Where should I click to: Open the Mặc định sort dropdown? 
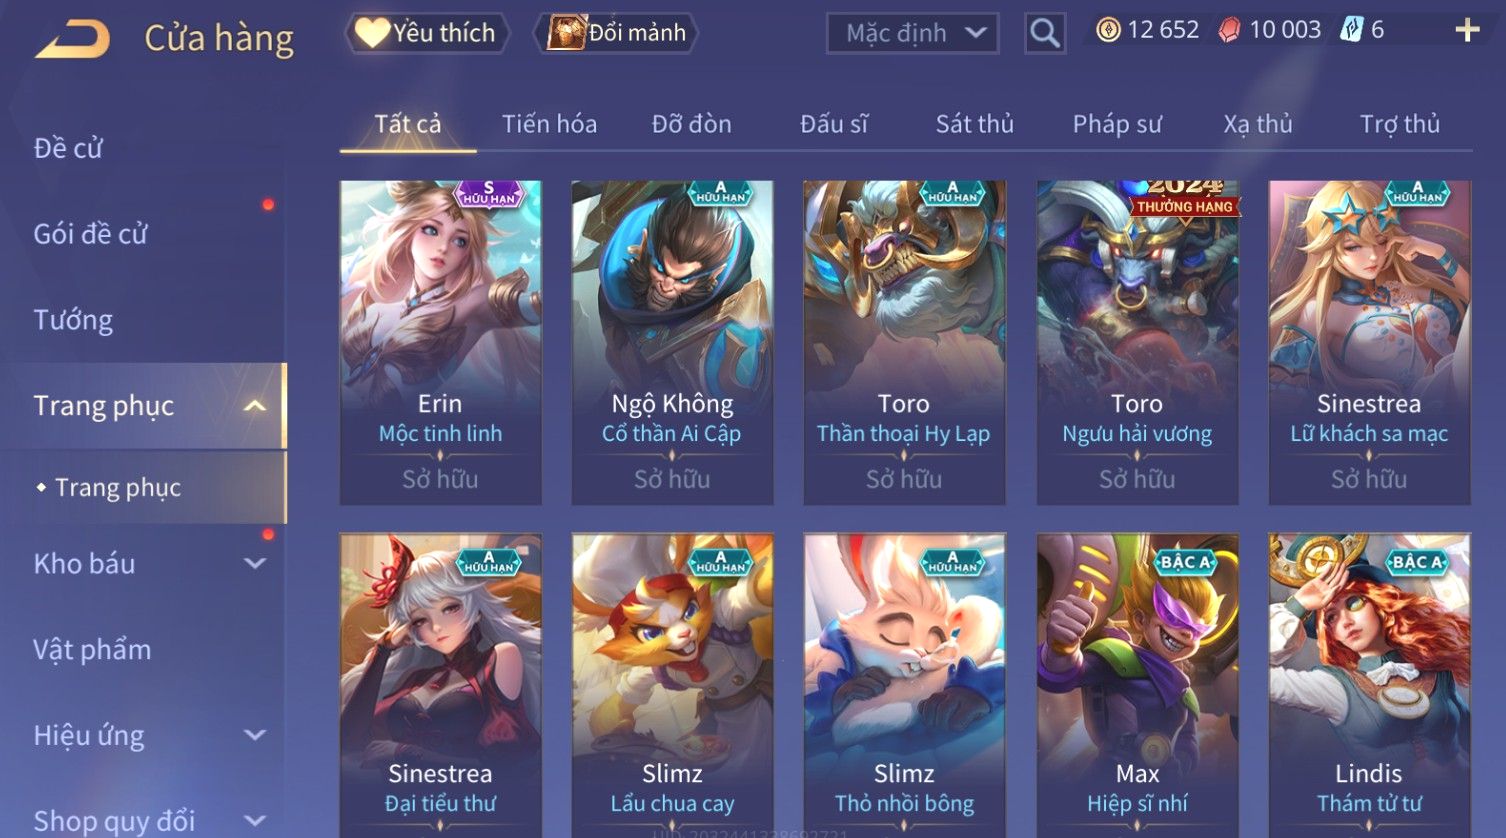click(x=913, y=33)
